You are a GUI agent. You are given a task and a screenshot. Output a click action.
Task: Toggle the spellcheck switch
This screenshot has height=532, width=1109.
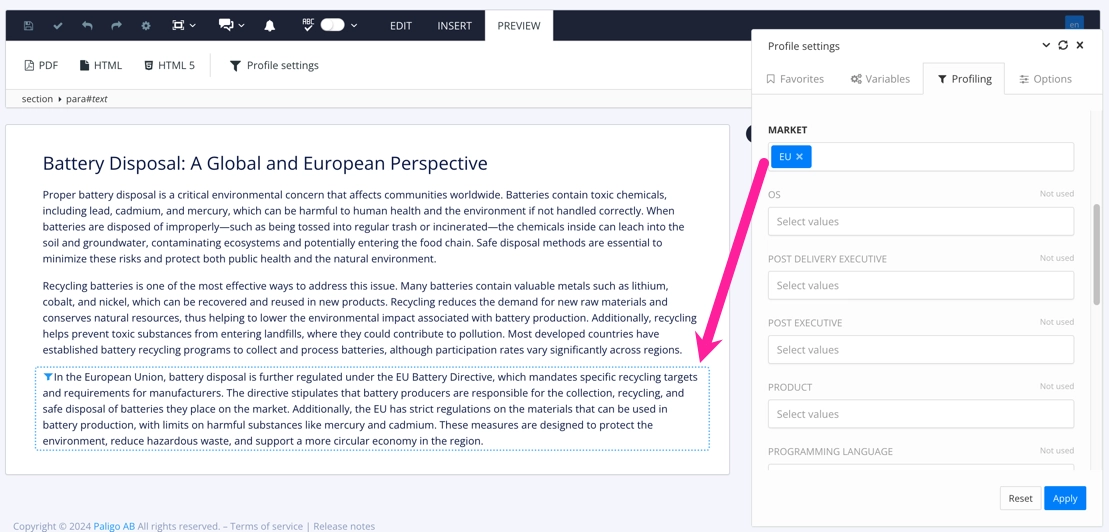pyautogui.click(x=332, y=25)
